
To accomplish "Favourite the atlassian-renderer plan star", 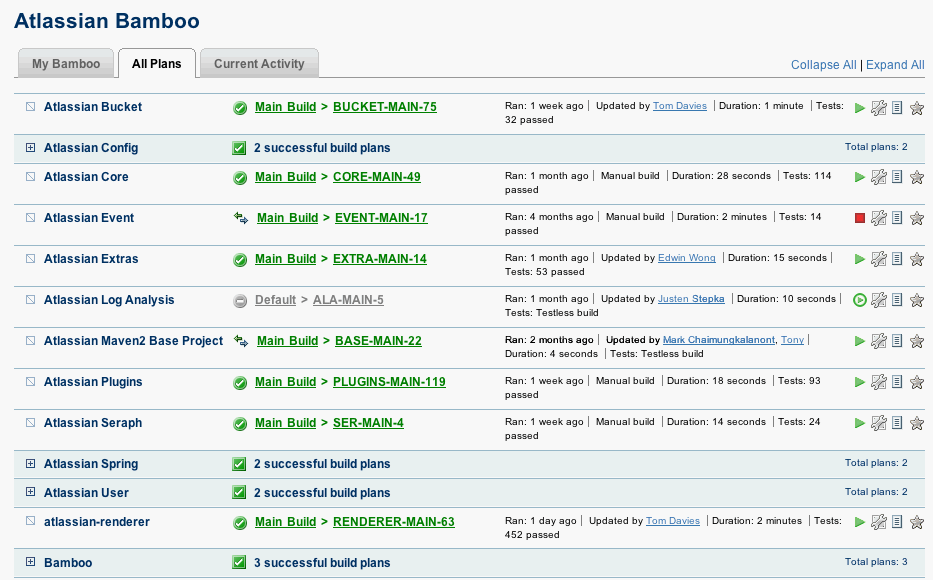I will click(x=917, y=522).
